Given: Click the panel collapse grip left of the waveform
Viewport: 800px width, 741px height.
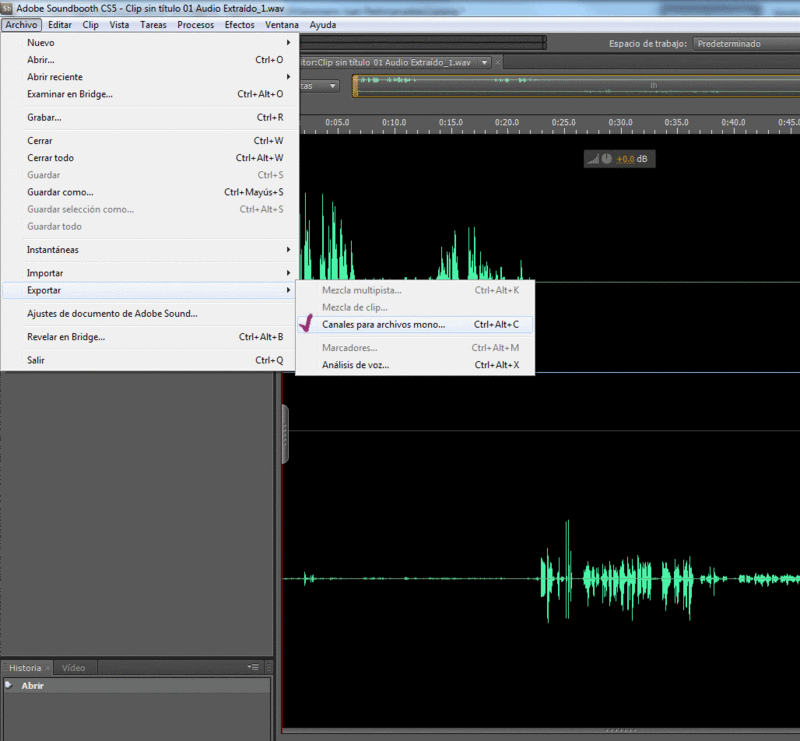Looking at the screenshot, I should pyautogui.click(x=285, y=434).
